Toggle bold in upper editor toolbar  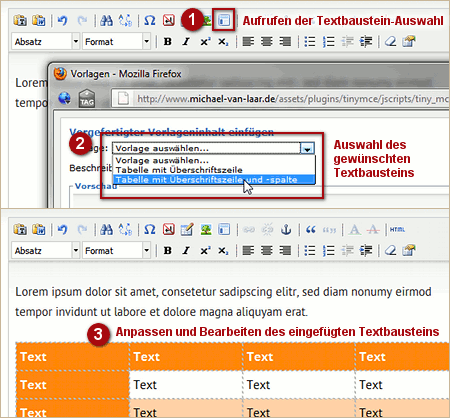pyautogui.click(x=168, y=42)
